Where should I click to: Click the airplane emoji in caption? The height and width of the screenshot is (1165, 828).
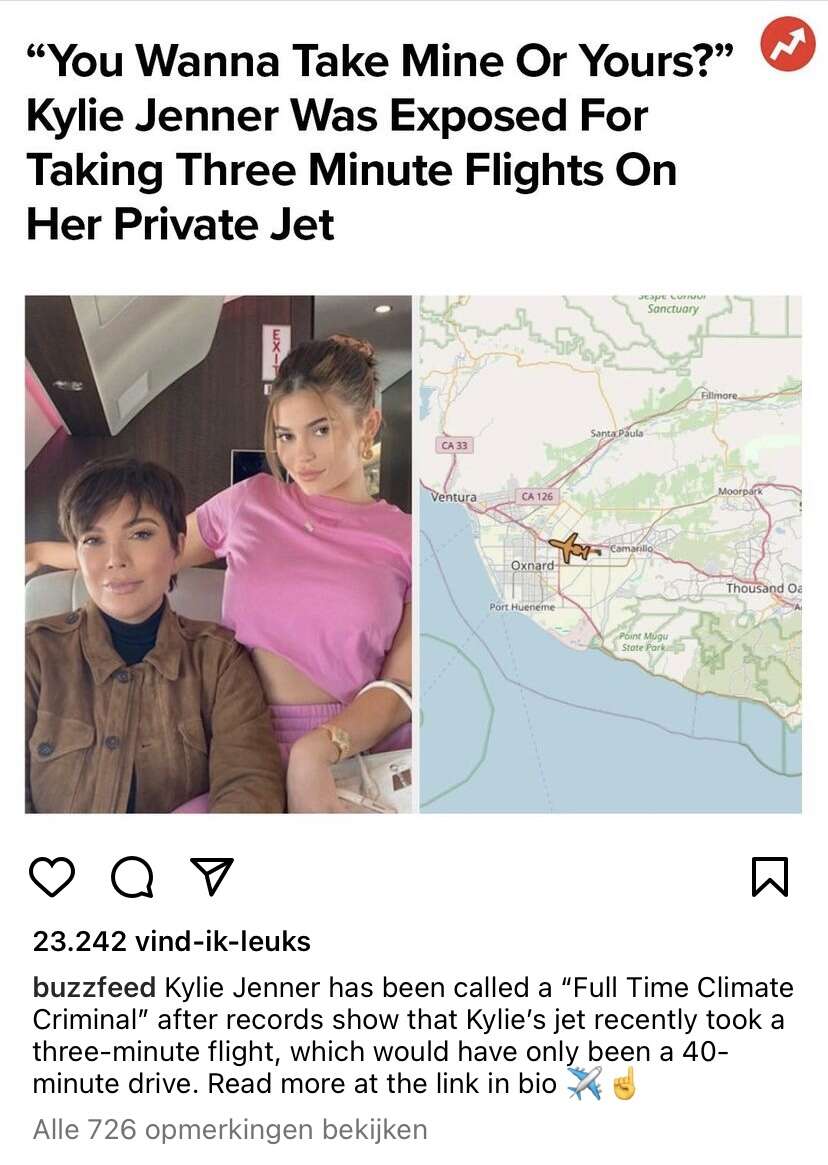585,1084
